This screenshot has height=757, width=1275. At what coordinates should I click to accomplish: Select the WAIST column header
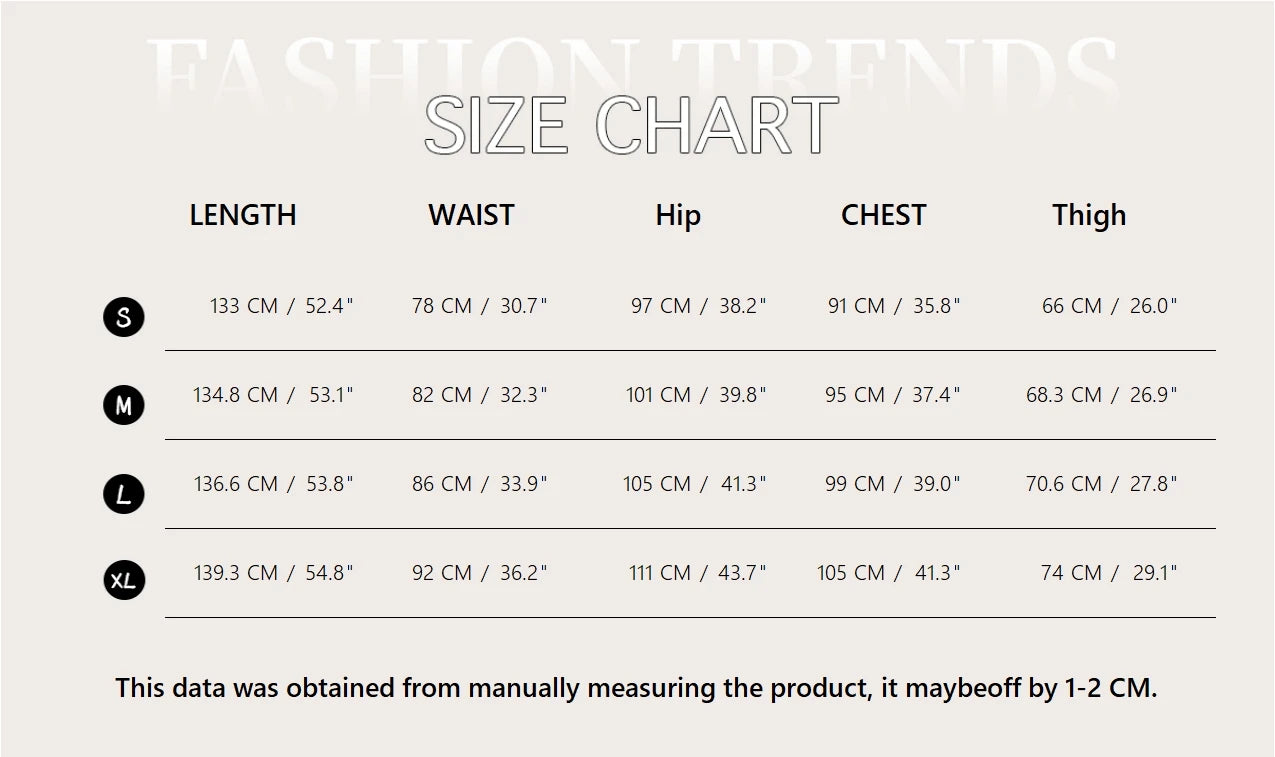coord(471,215)
